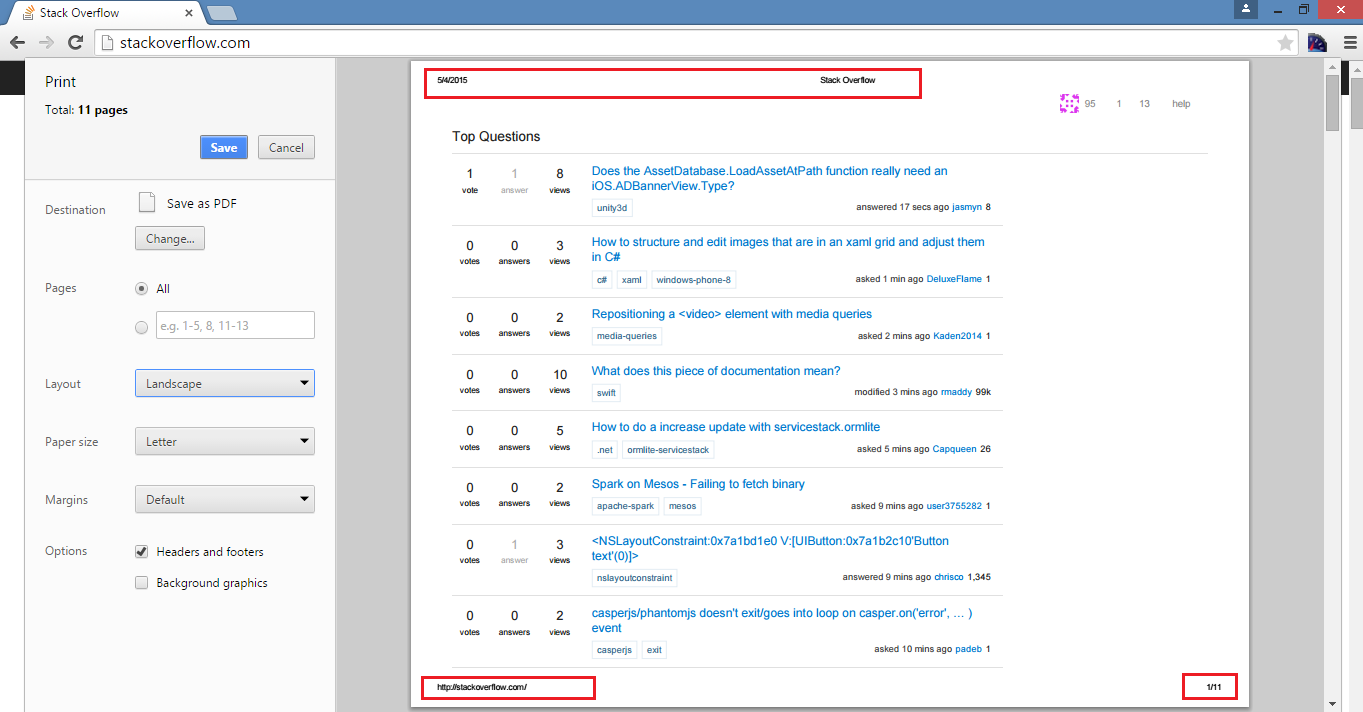Click the 'Total: 11 pages' text
The height and width of the screenshot is (712, 1363).
tap(86, 110)
